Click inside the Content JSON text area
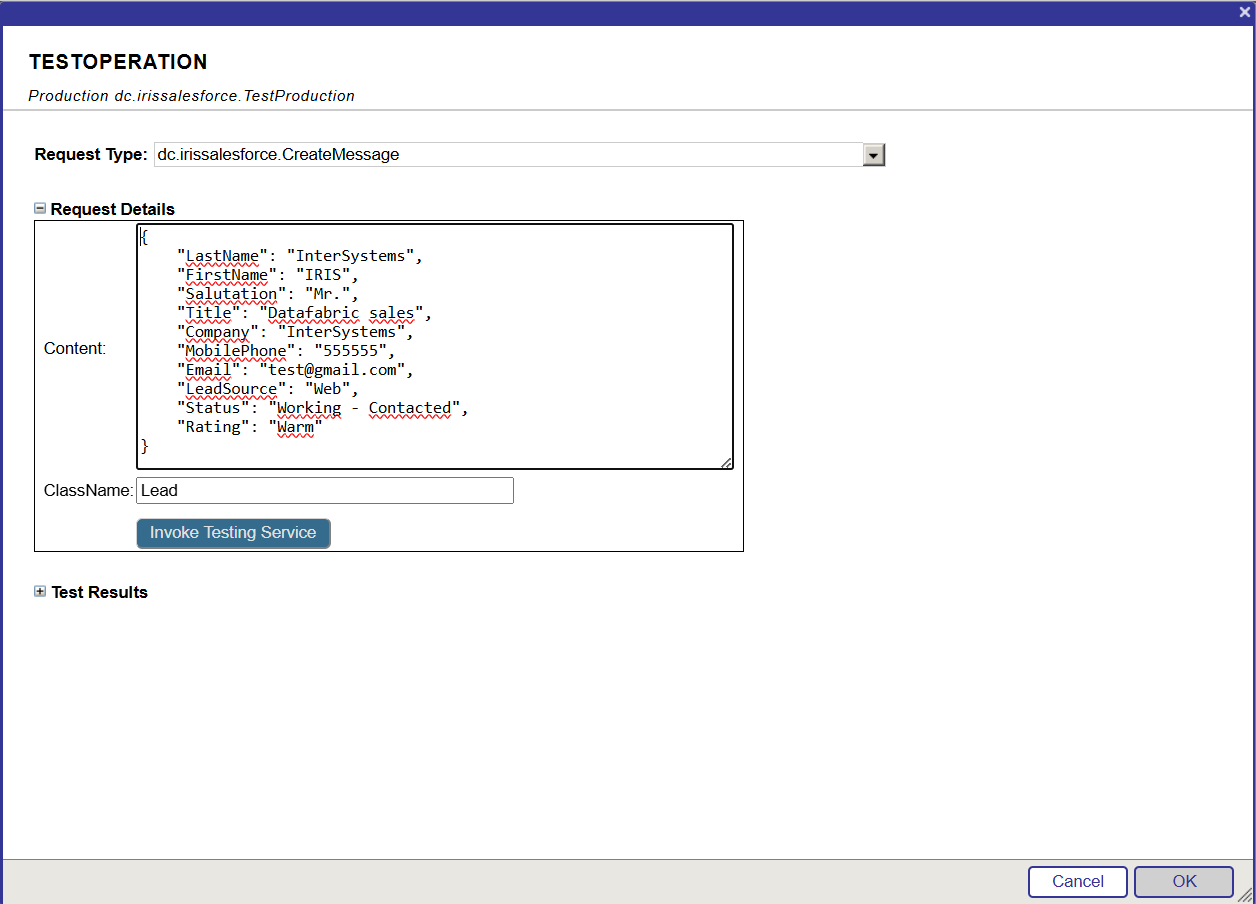1256x904 pixels. [x=435, y=346]
